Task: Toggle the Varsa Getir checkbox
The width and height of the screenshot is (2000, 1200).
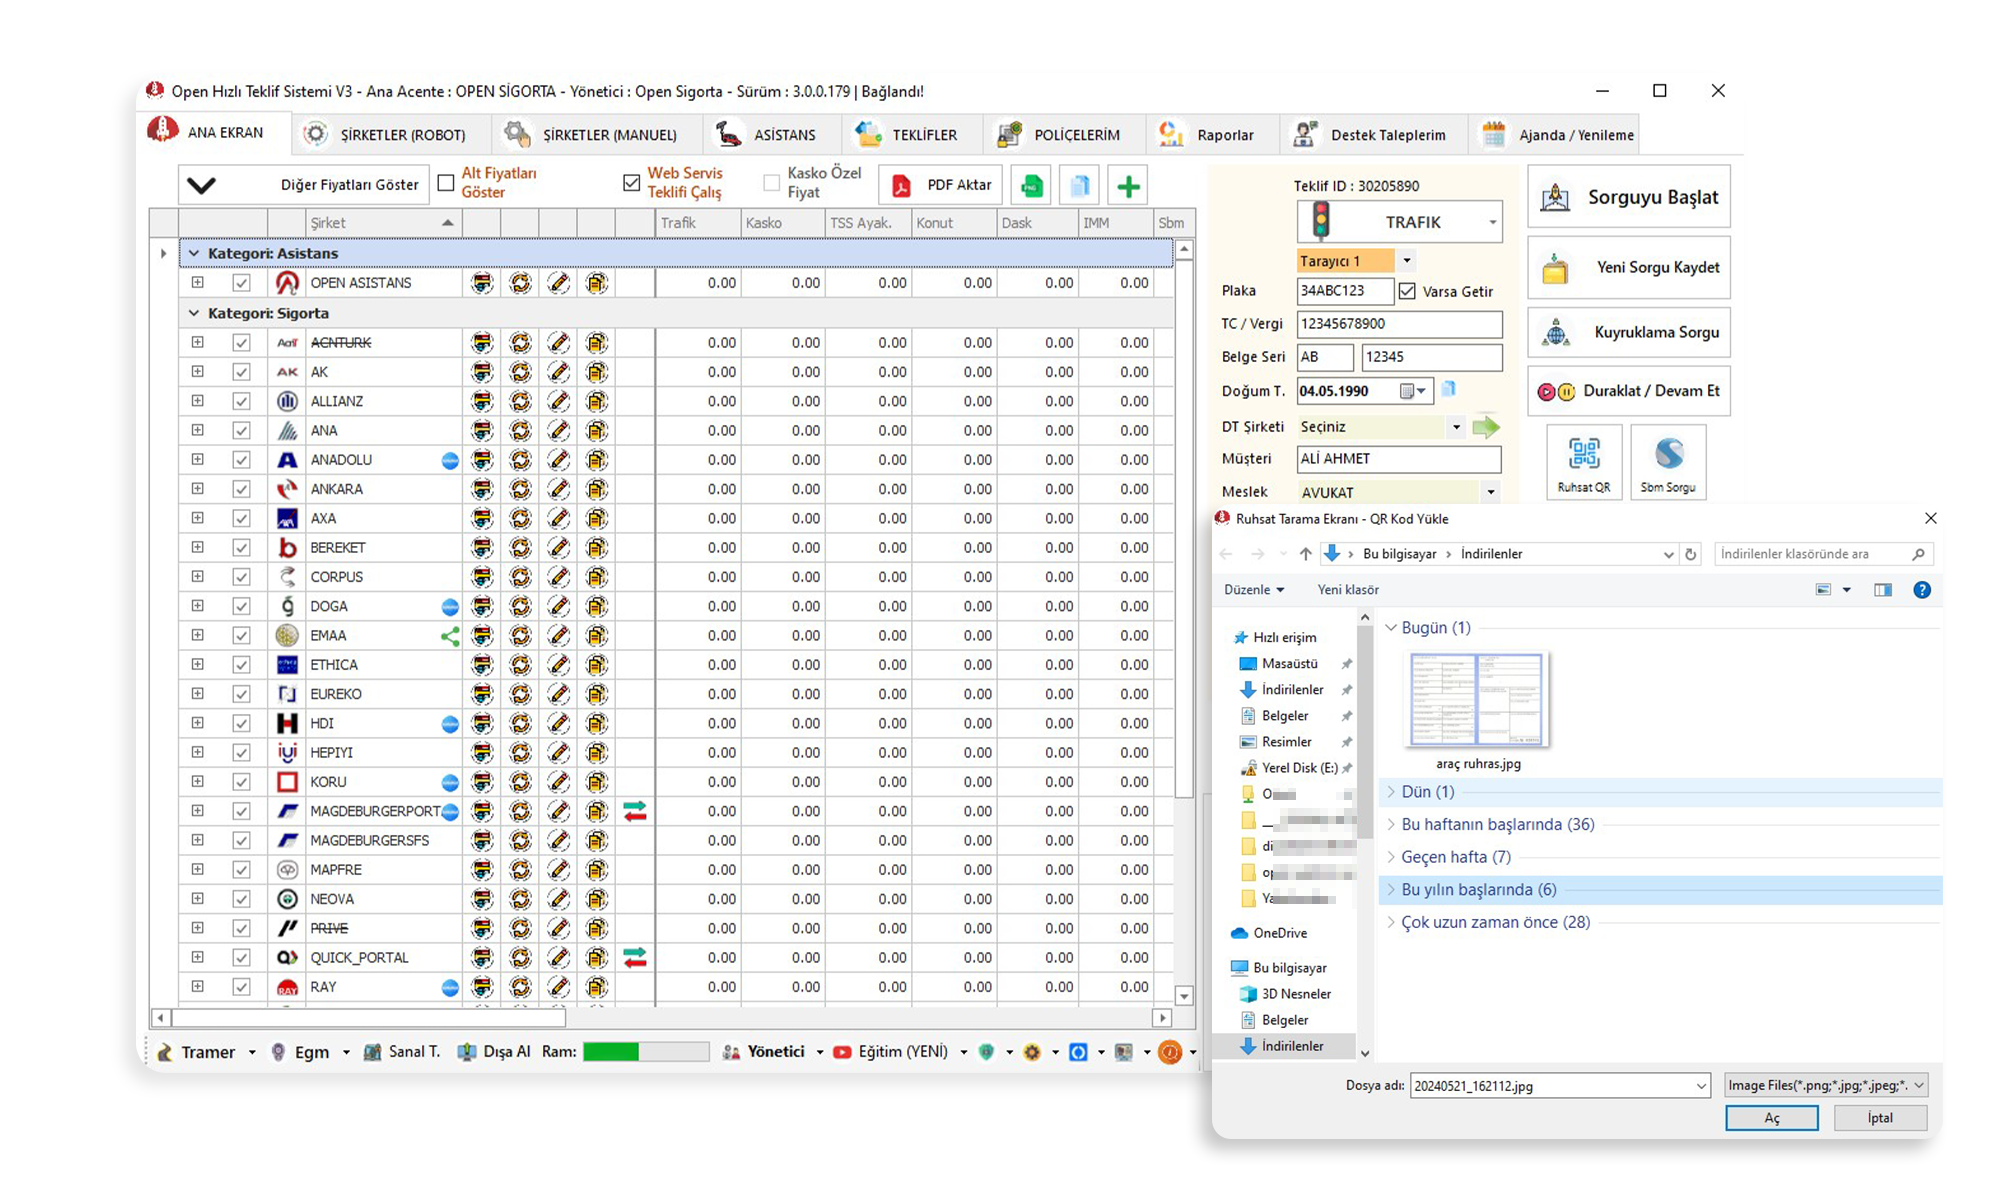Action: tap(1407, 291)
